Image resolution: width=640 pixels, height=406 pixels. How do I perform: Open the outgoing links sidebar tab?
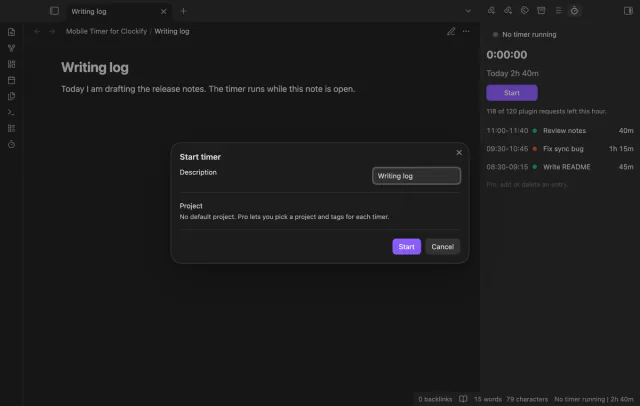point(508,11)
